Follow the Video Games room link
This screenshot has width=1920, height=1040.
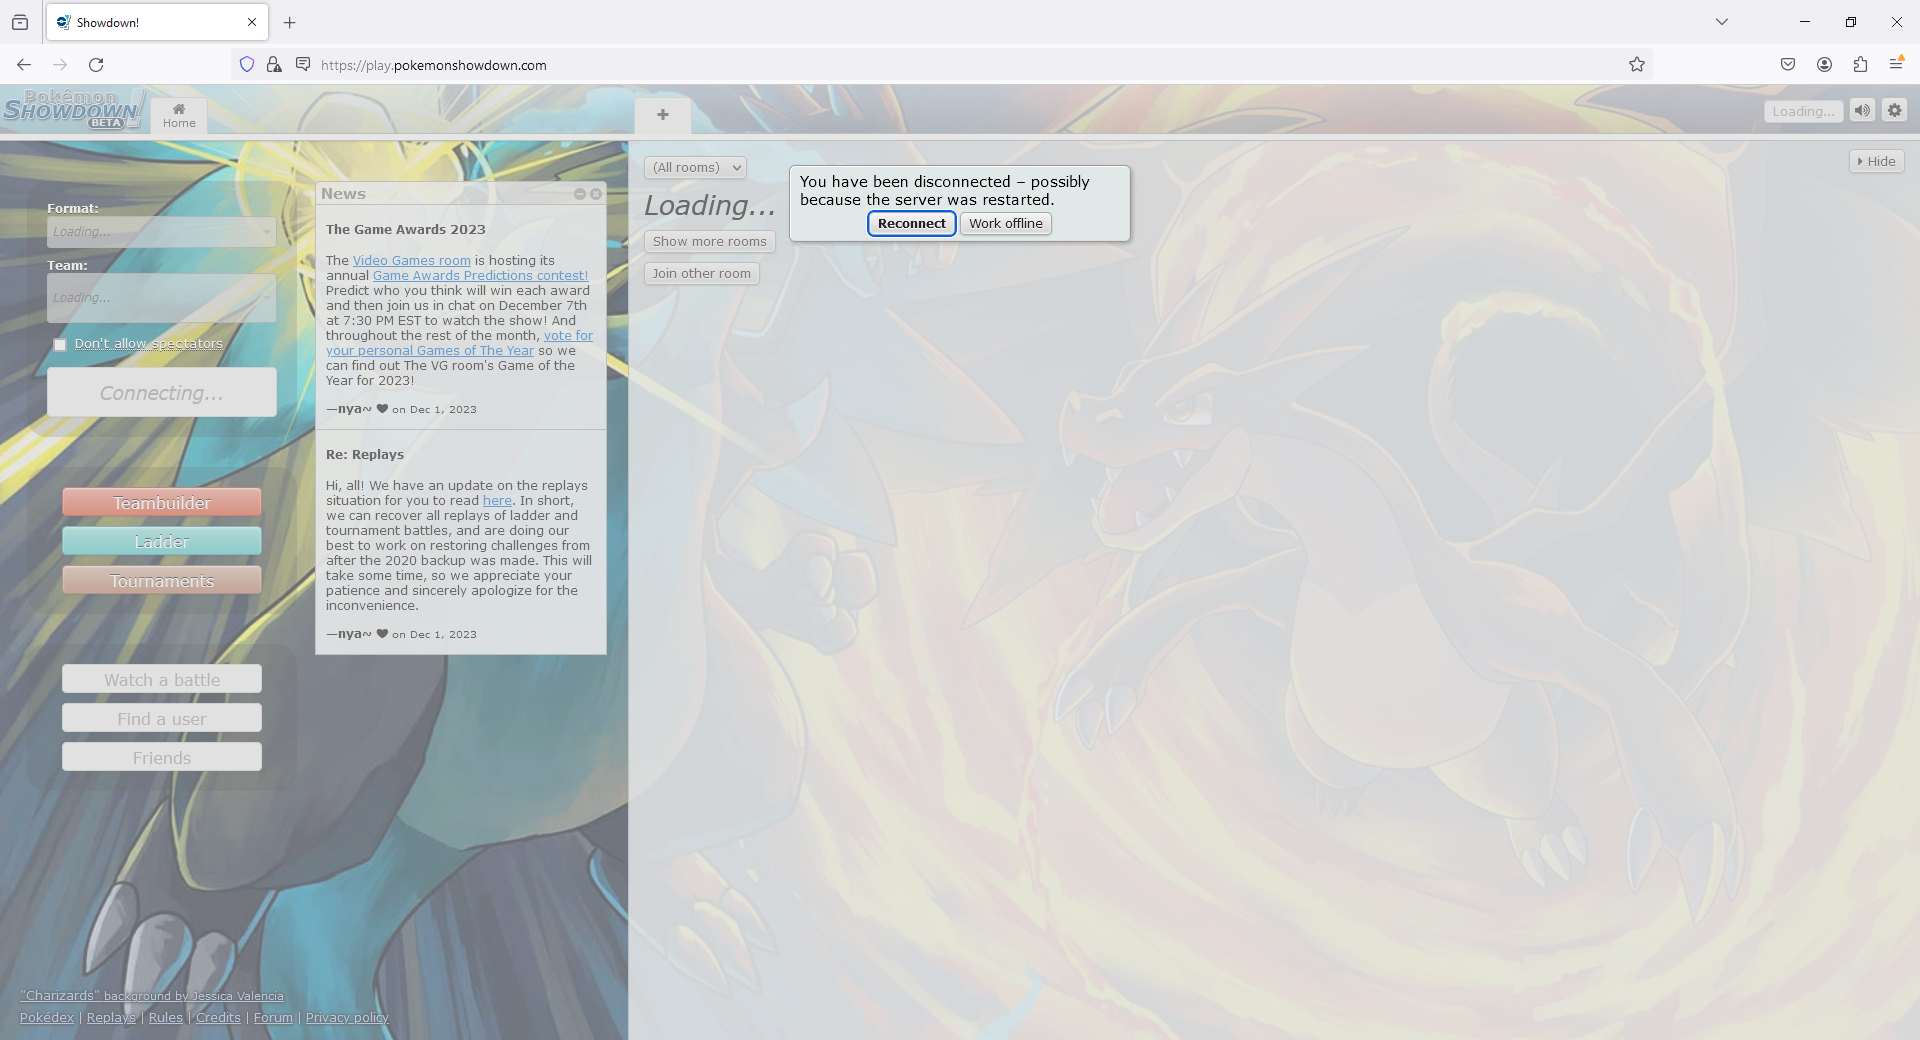pos(411,261)
